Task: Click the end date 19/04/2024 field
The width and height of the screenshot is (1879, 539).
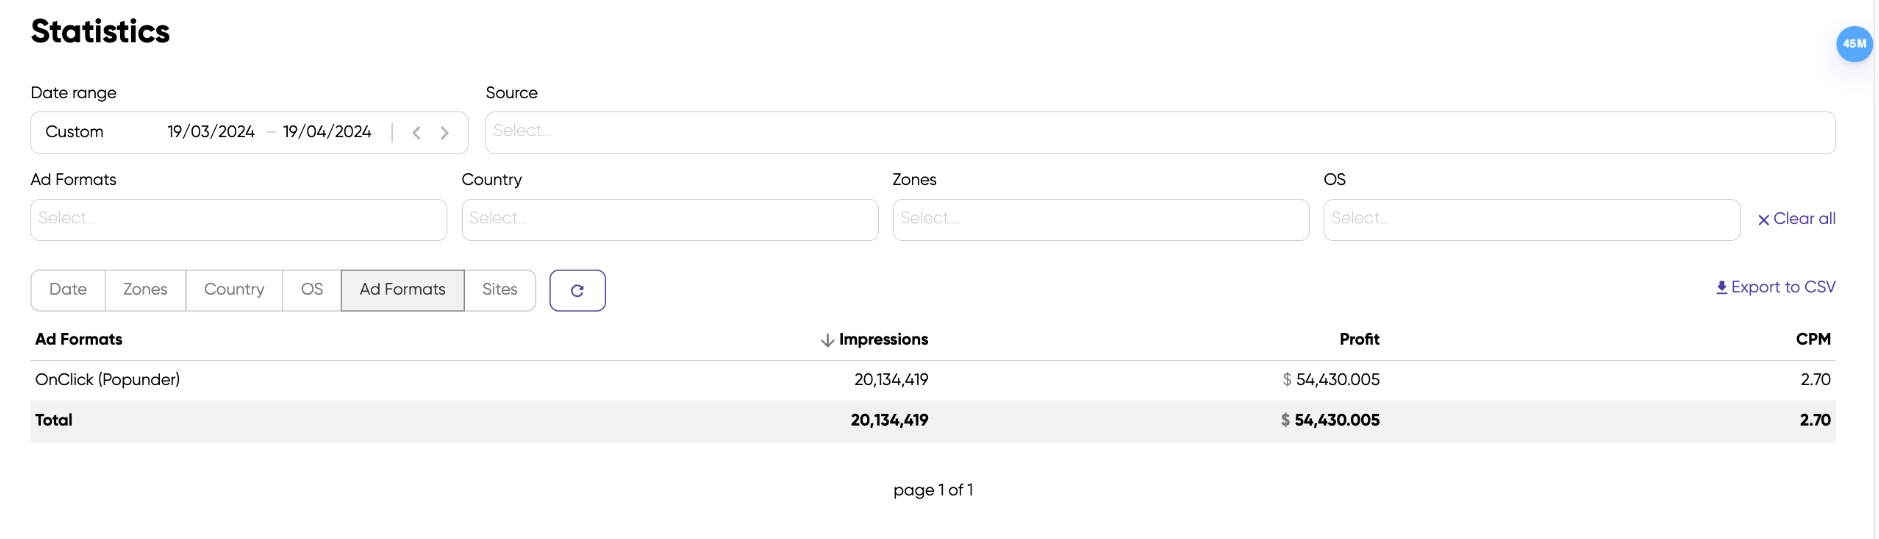Action: [327, 132]
